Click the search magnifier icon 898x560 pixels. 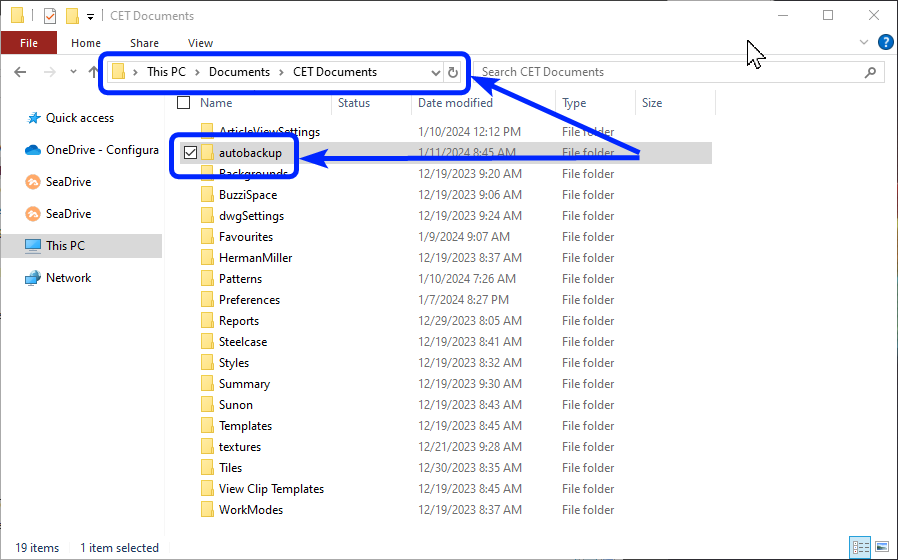click(871, 72)
